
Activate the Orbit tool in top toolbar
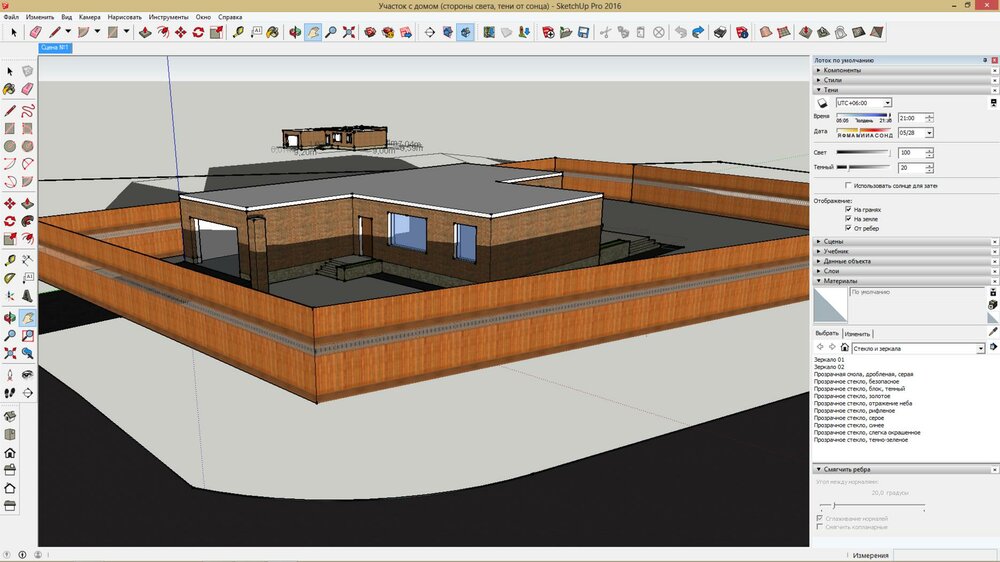pos(295,32)
